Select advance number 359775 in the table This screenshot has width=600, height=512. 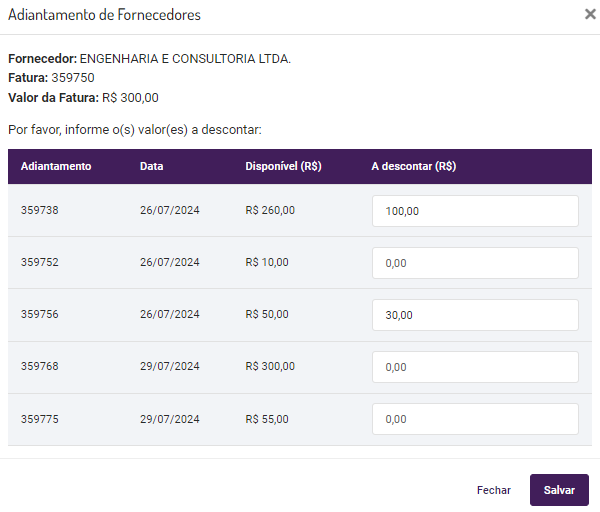[x=40, y=419]
